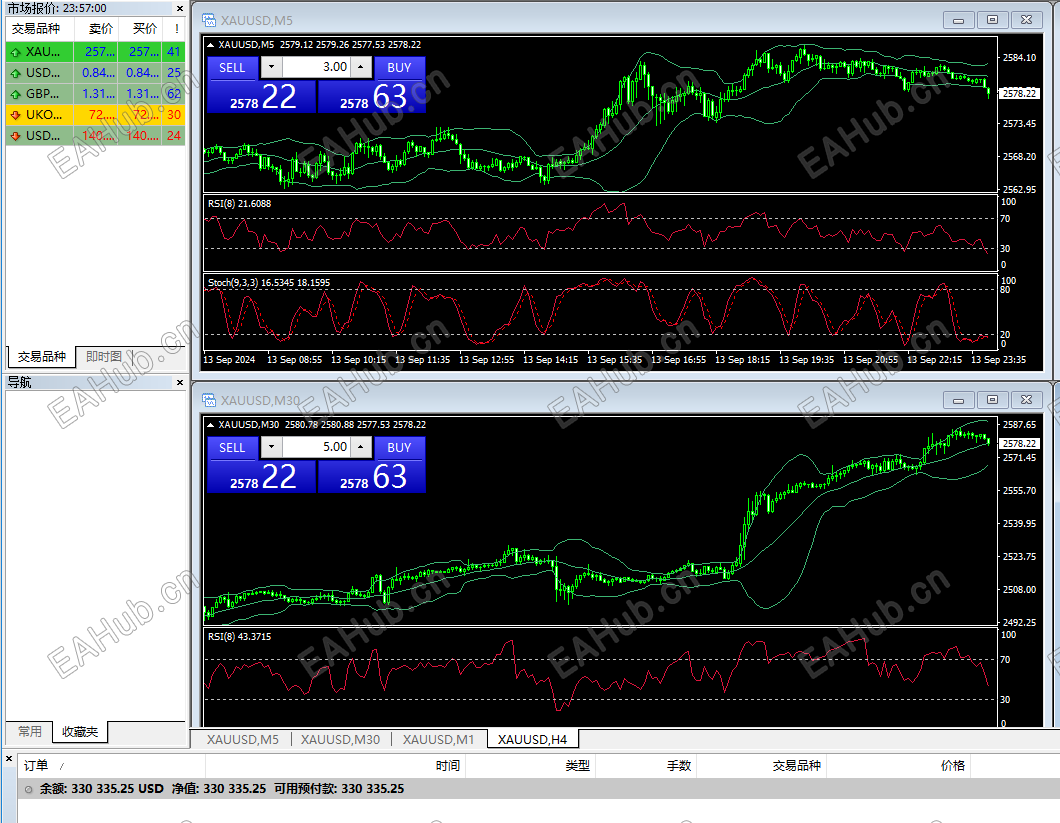Click the up-arrow icon on the GBP row

16,94
